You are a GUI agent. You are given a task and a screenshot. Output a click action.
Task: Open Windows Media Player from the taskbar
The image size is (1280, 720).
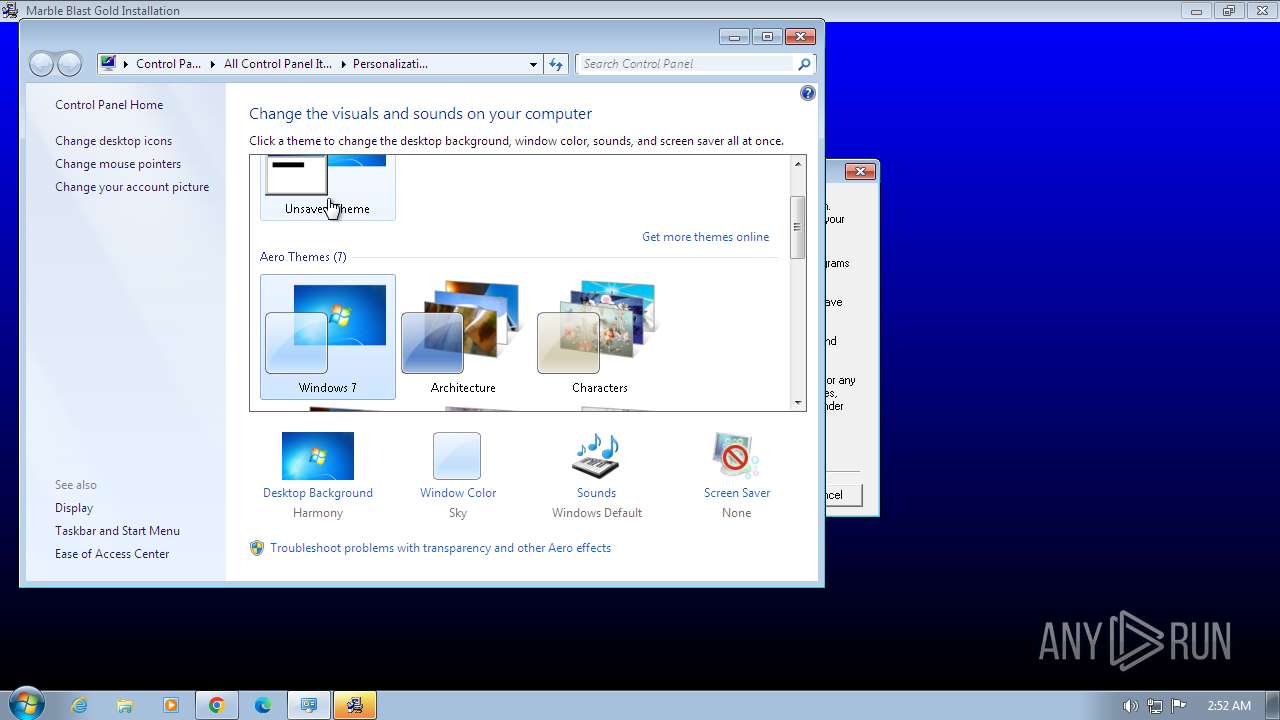click(171, 705)
